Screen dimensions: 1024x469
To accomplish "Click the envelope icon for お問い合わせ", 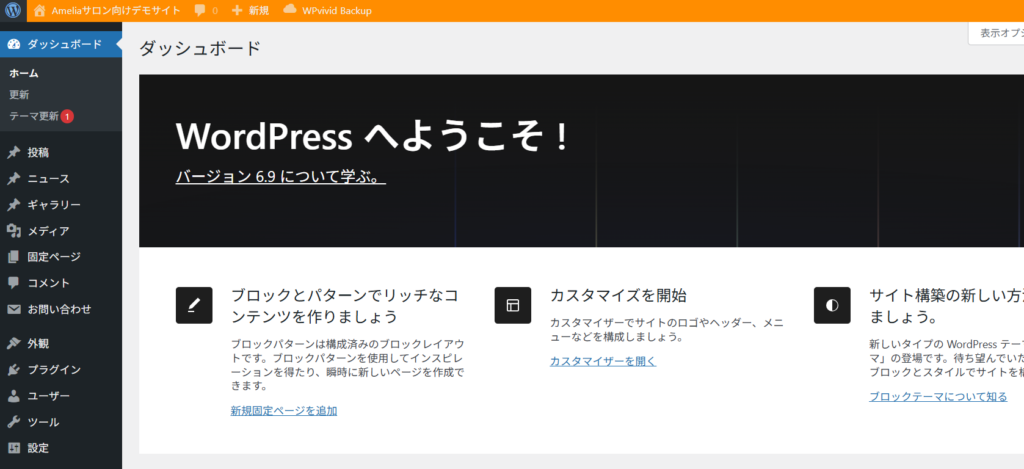I will tap(14, 309).
